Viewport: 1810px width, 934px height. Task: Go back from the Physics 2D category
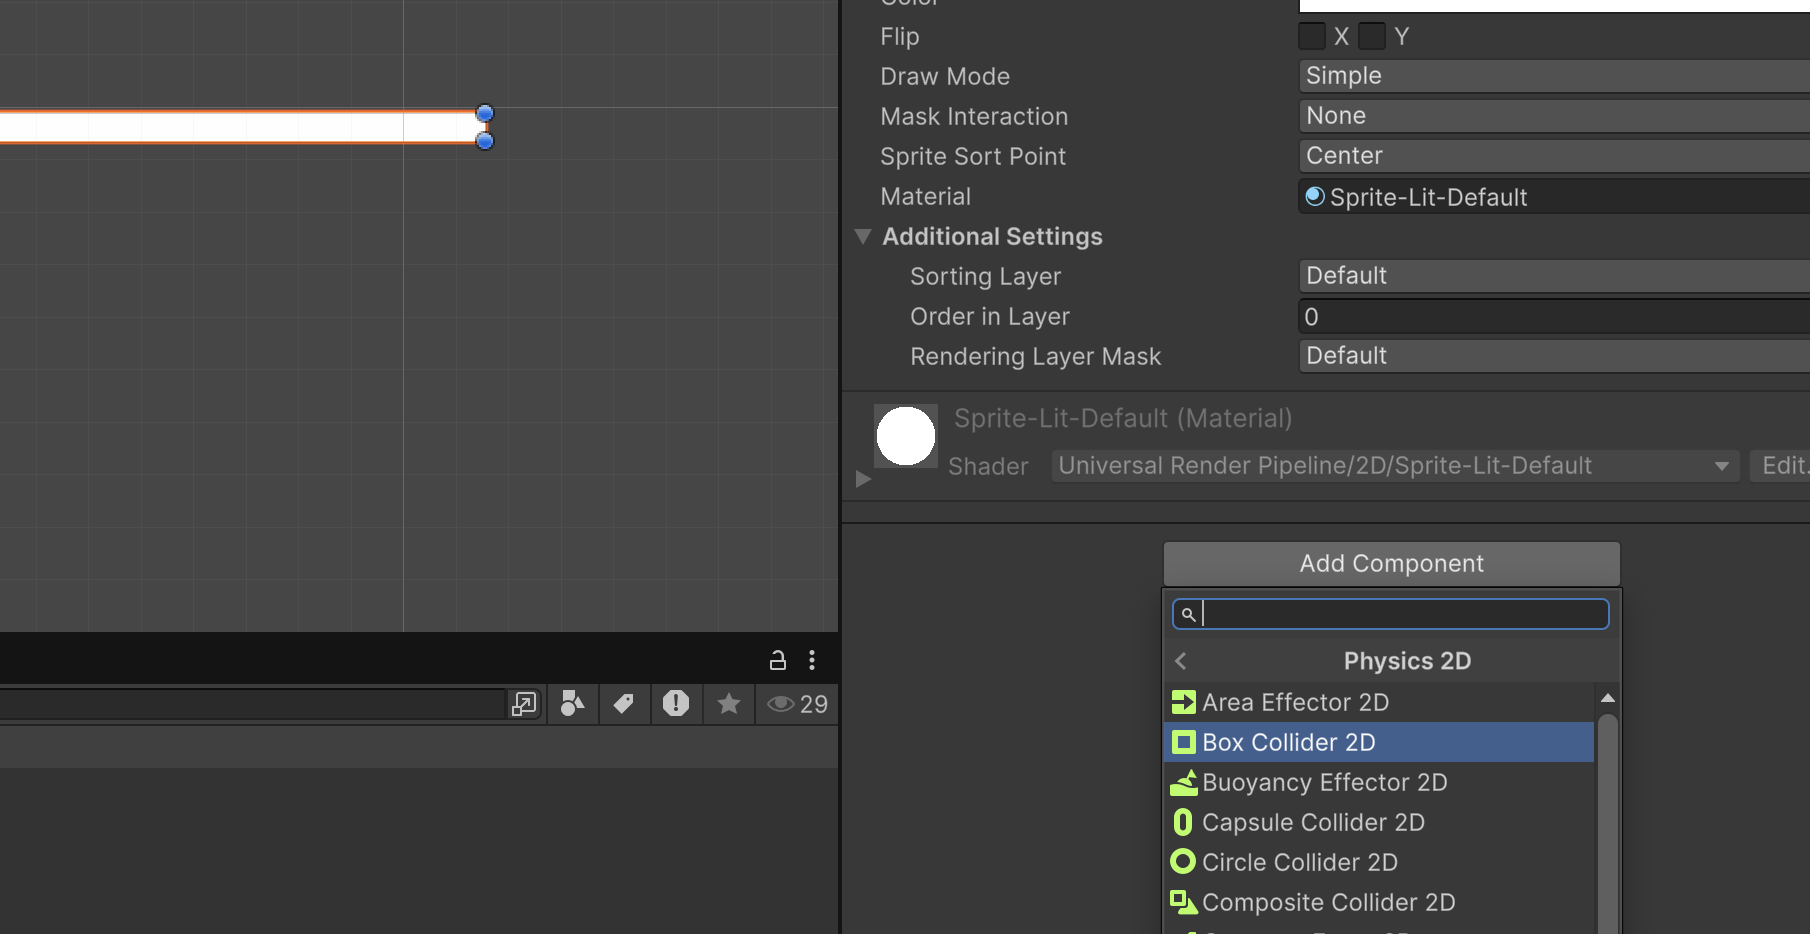(x=1181, y=661)
